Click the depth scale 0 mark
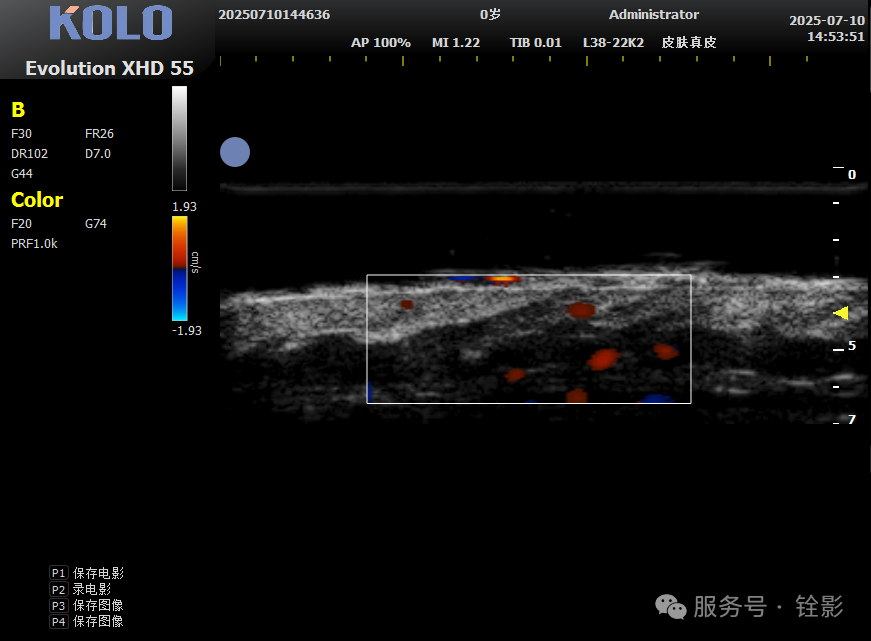 pyautogui.click(x=852, y=175)
